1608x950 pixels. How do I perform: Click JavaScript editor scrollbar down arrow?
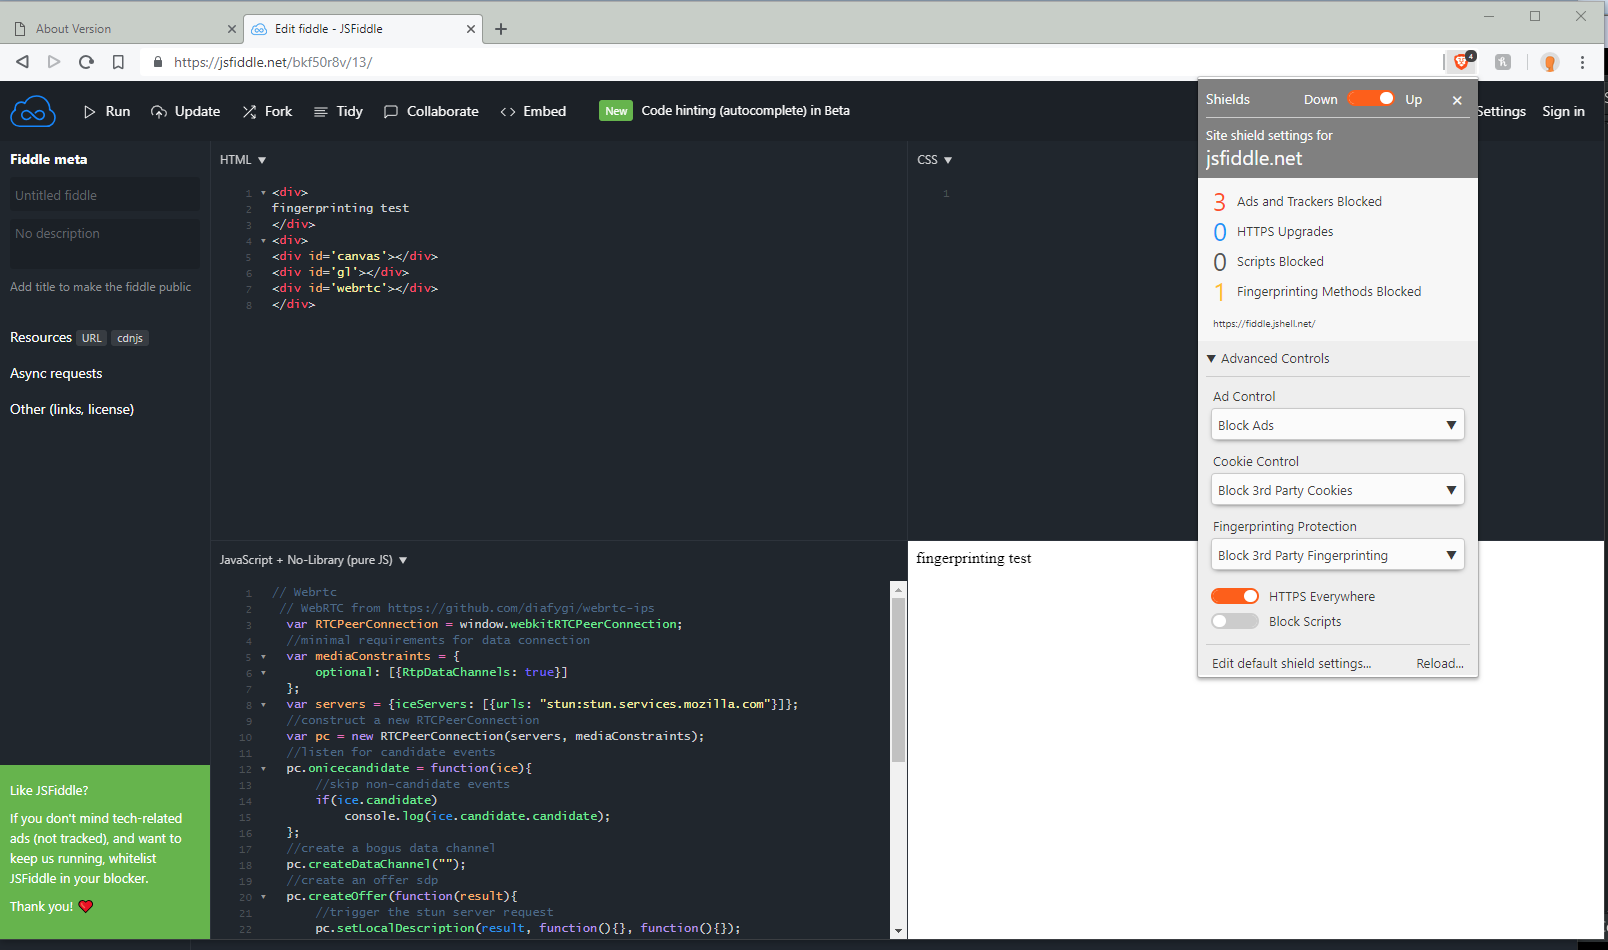898,931
